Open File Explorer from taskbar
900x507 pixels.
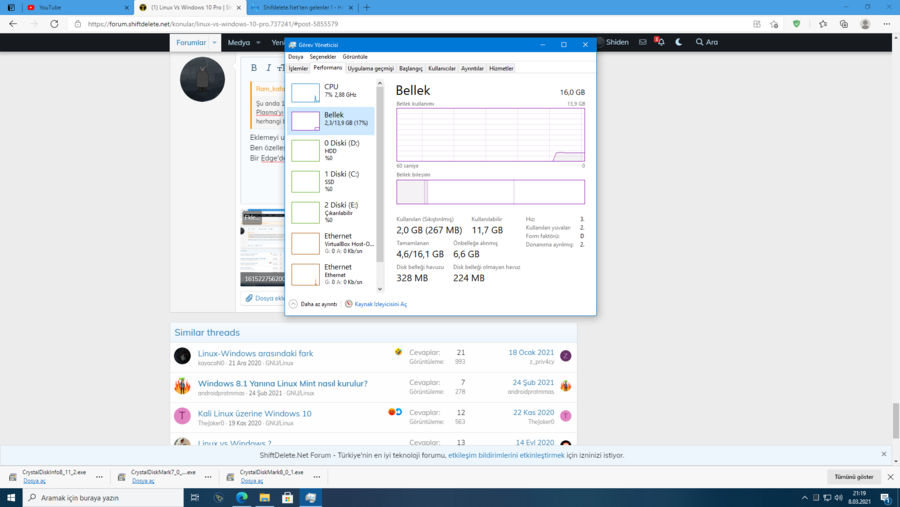265,497
